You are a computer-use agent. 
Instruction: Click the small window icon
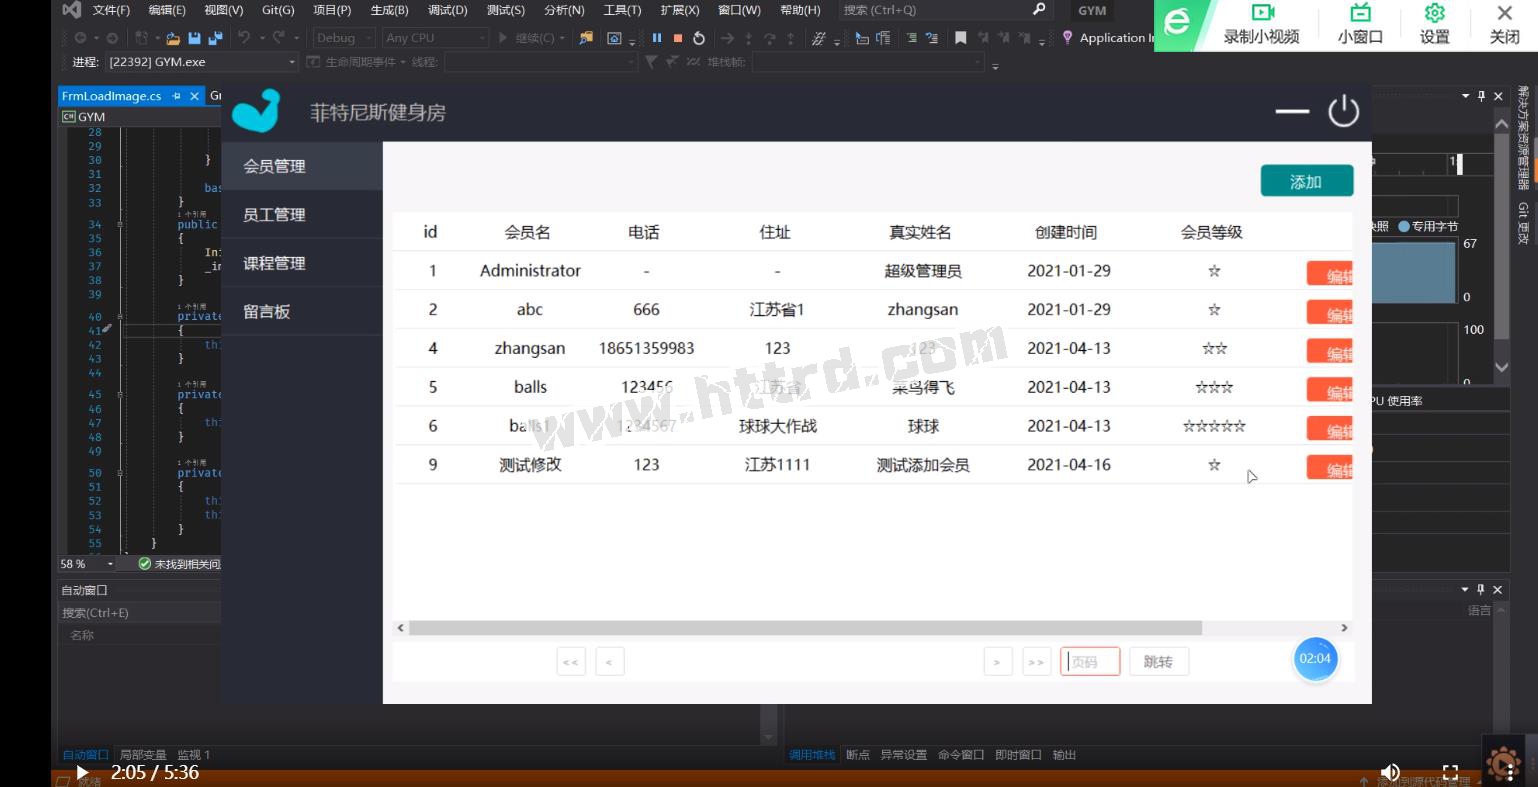coord(1360,13)
